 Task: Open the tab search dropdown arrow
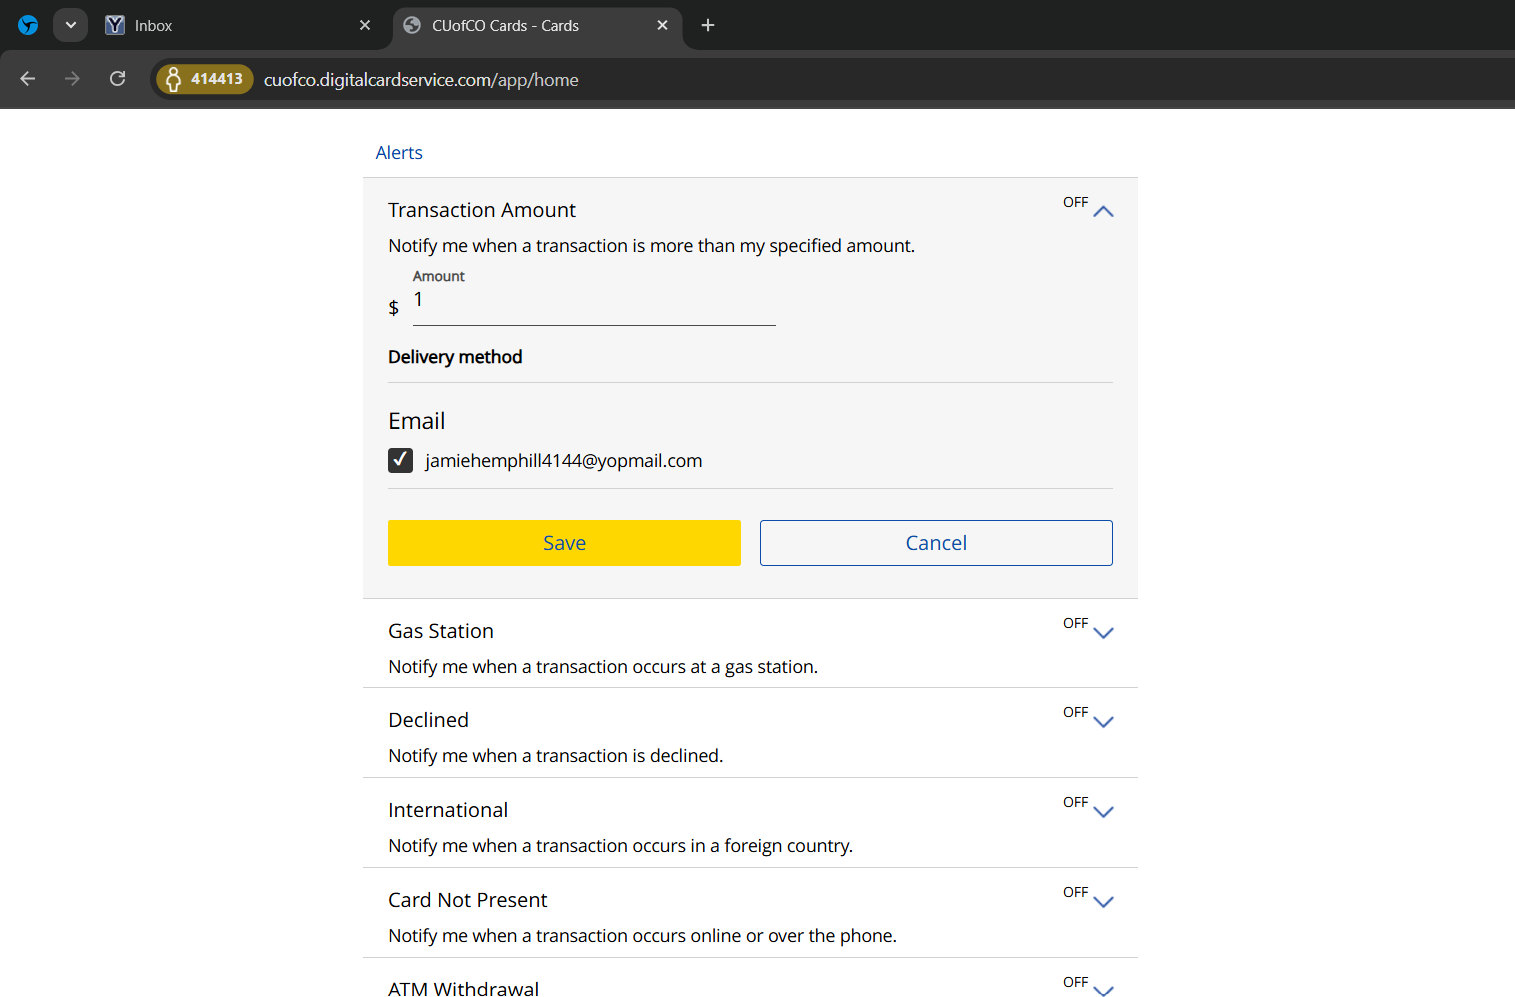(x=70, y=25)
